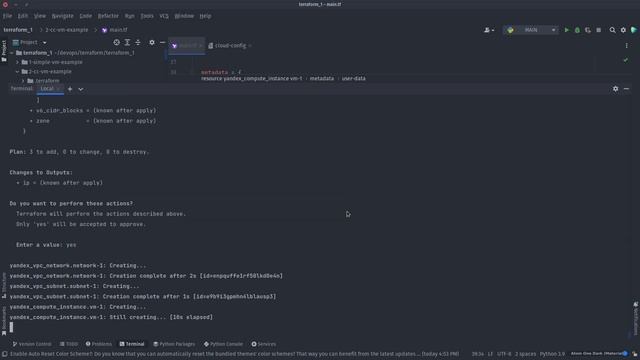Toggle the Terminal tool window button
The height and width of the screenshot is (360, 640).
(x=132, y=344)
